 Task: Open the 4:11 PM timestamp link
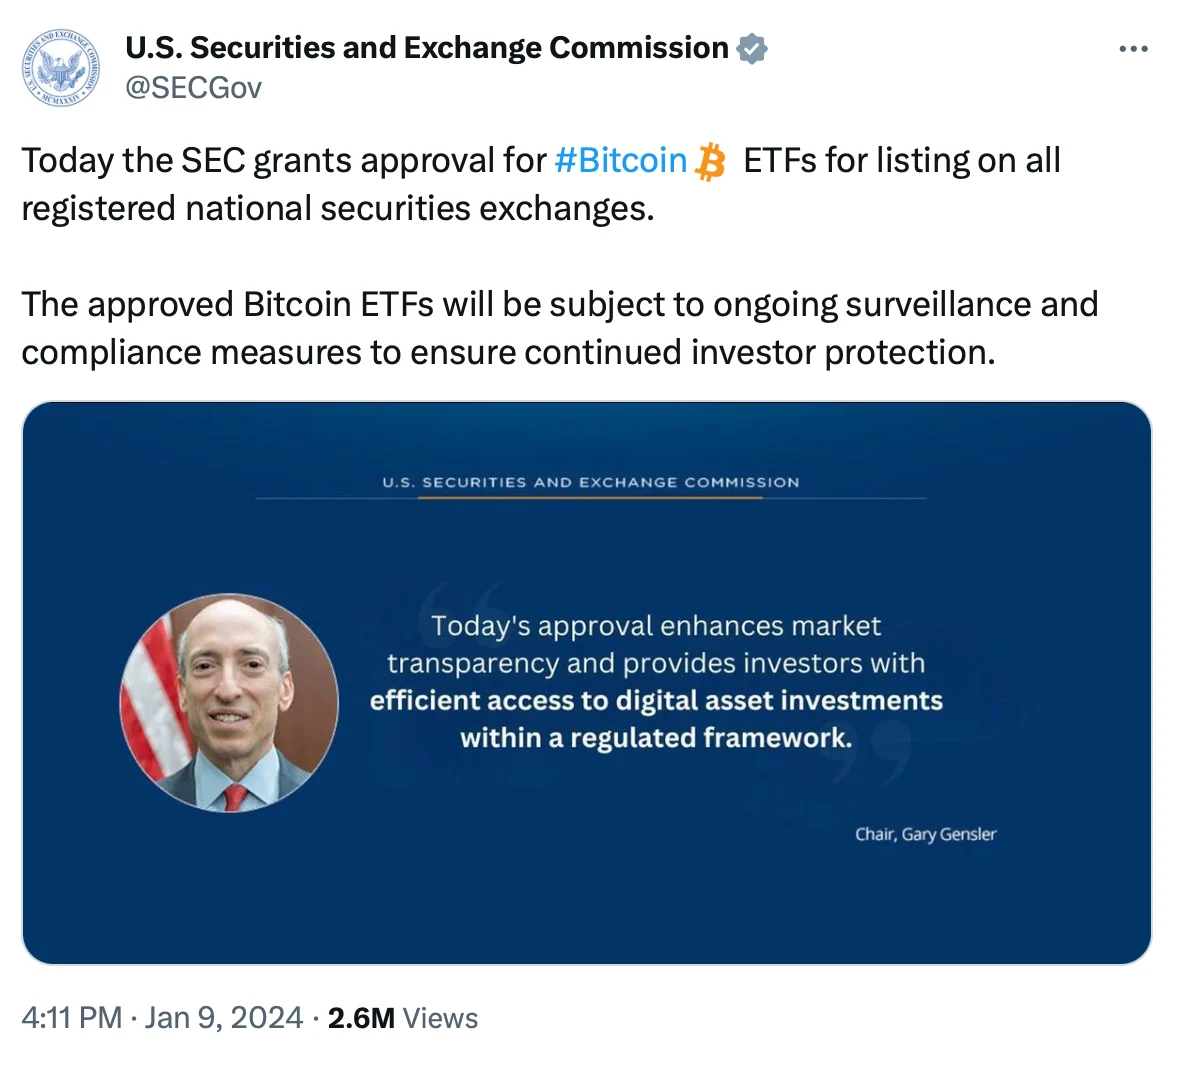pyautogui.click(x=72, y=1018)
